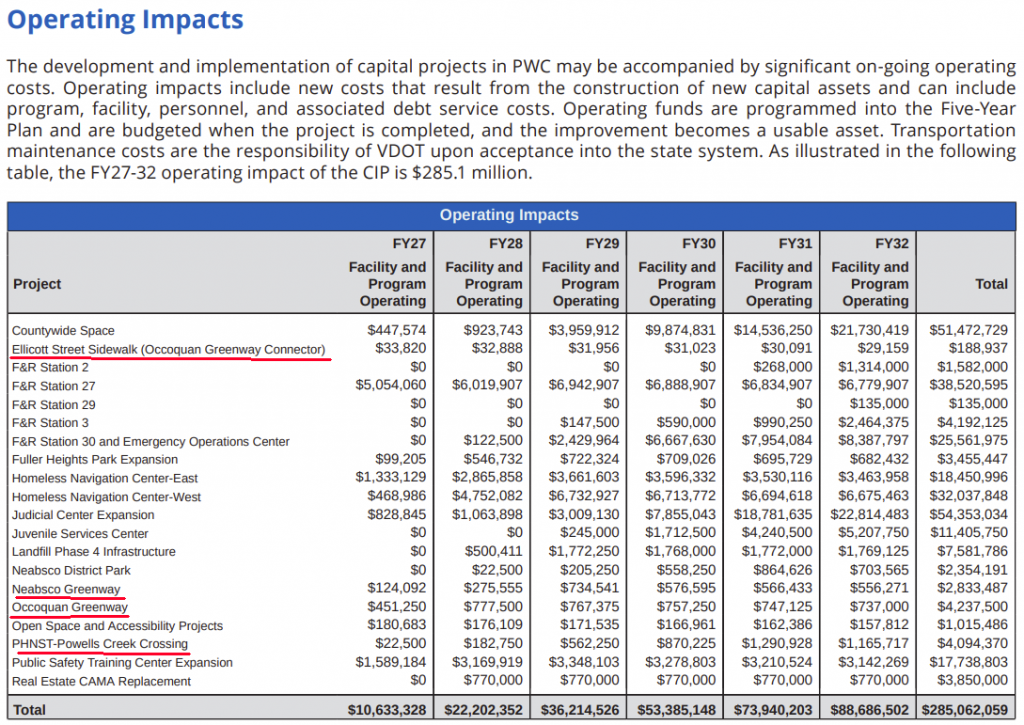Click the F&R Station 27 project name
Screen dimensions: 1024x725
(54, 386)
